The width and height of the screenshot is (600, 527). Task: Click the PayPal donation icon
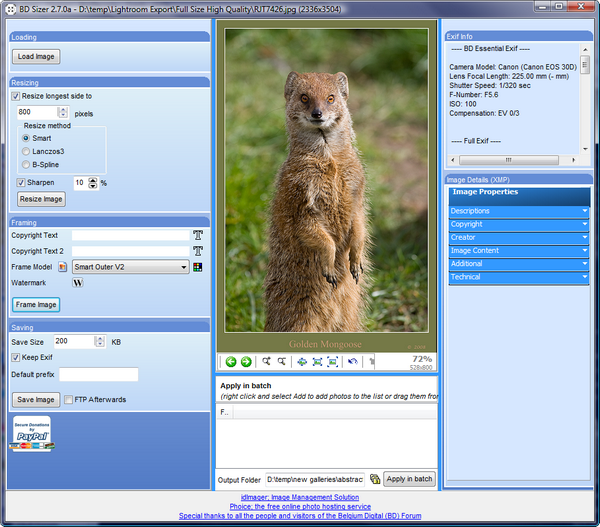pos(30,434)
